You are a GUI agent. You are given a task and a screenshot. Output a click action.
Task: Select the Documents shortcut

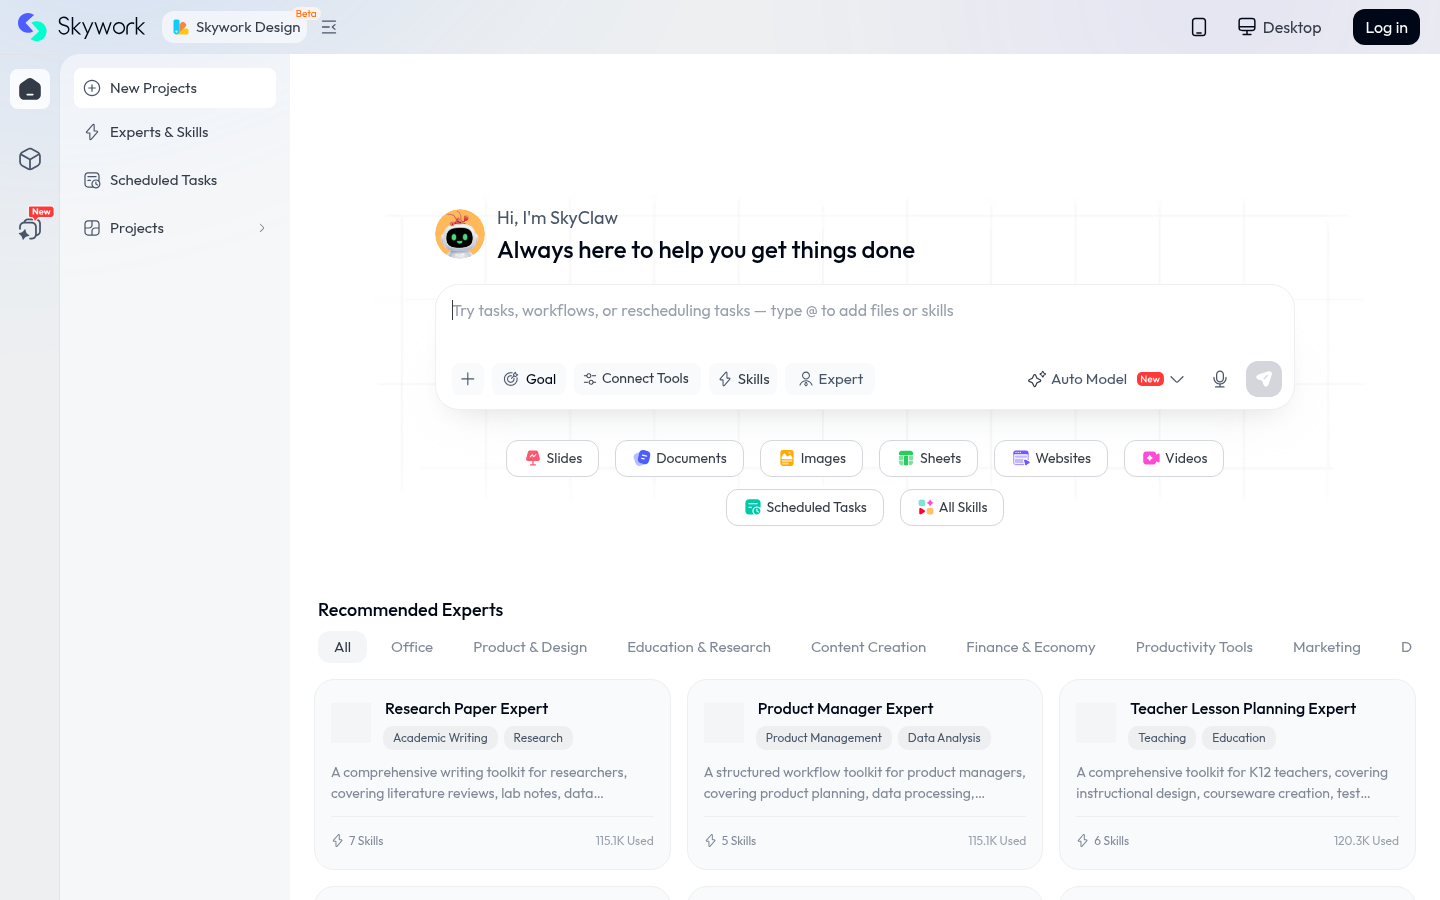(x=679, y=458)
